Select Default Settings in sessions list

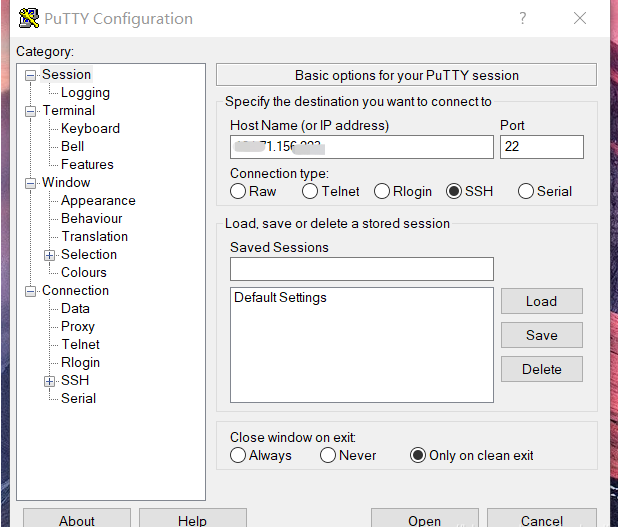click(280, 298)
